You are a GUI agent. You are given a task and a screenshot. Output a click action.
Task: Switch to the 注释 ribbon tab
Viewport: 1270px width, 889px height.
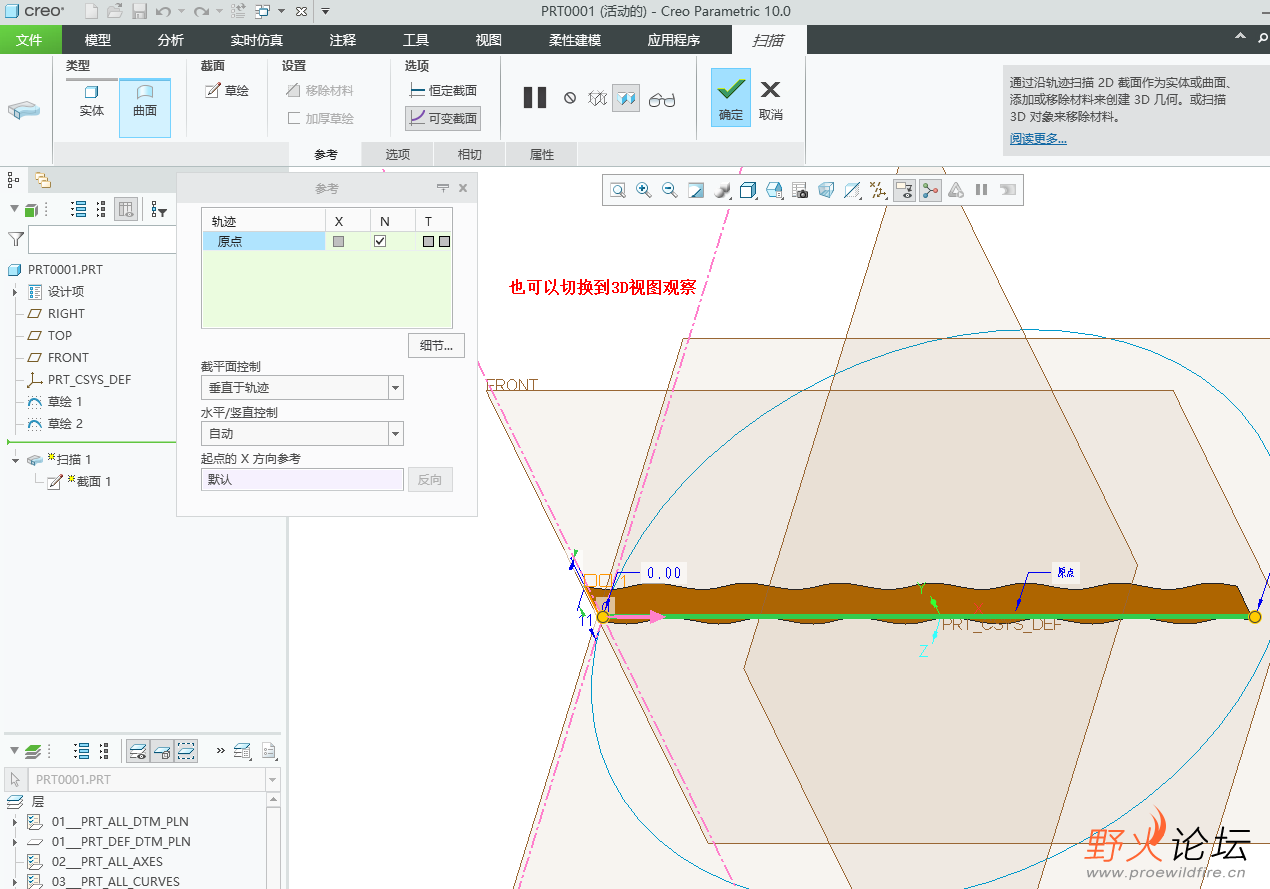pyautogui.click(x=343, y=40)
